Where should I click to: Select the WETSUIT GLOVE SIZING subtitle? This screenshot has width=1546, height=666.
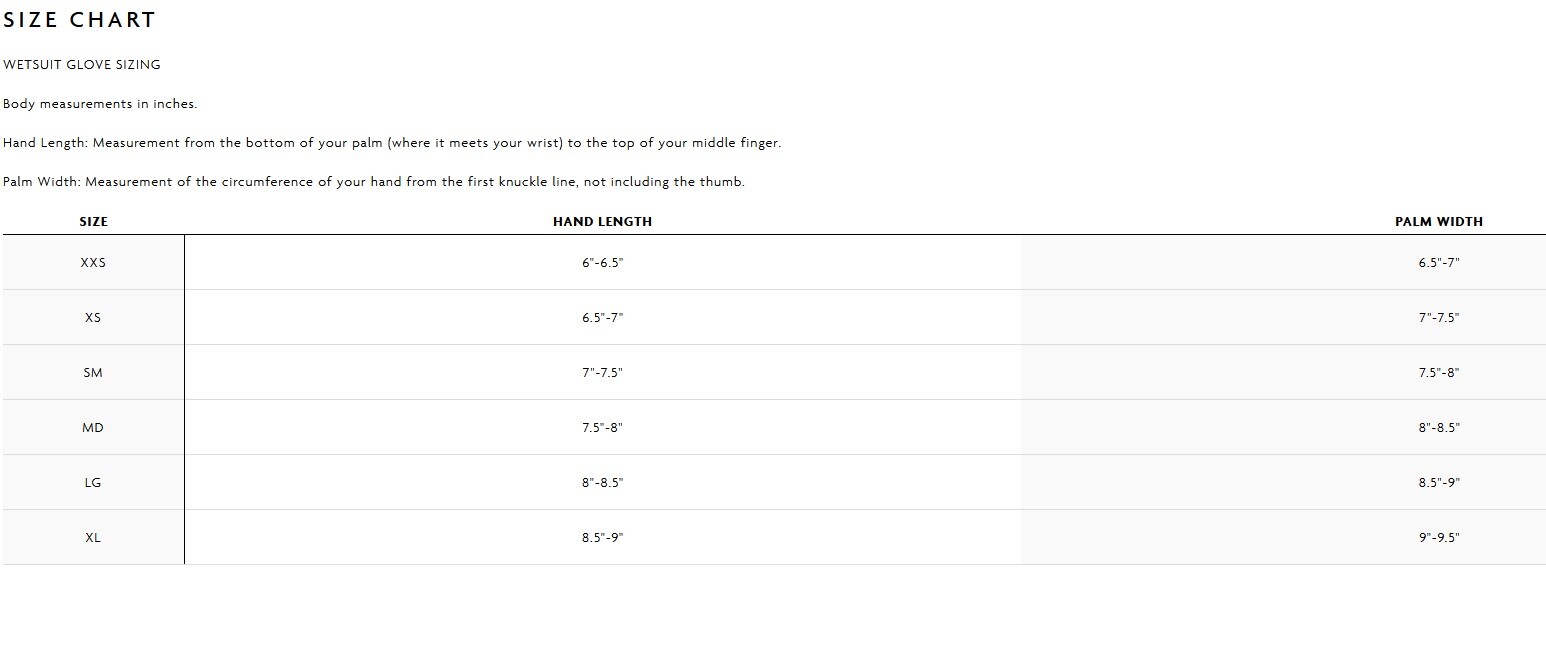[x=82, y=65]
